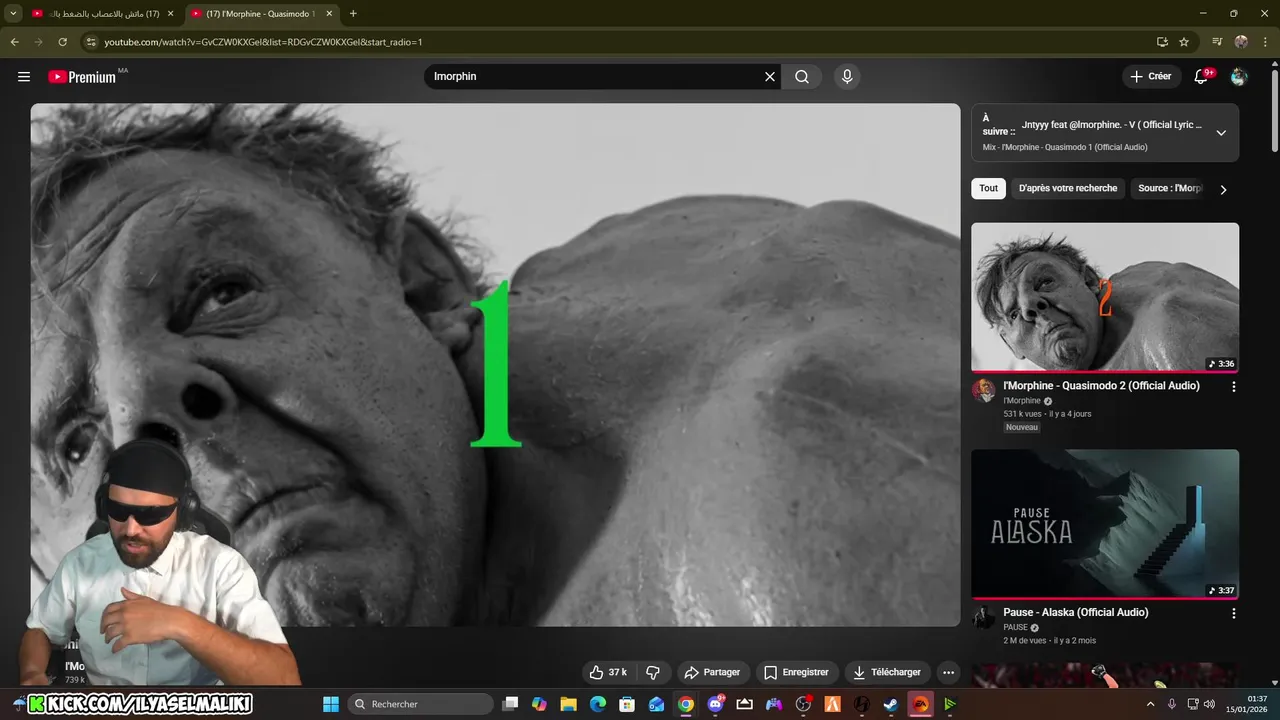Reload the page in Chrome
This screenshot has height=720, width=1280.
[62, 42]
